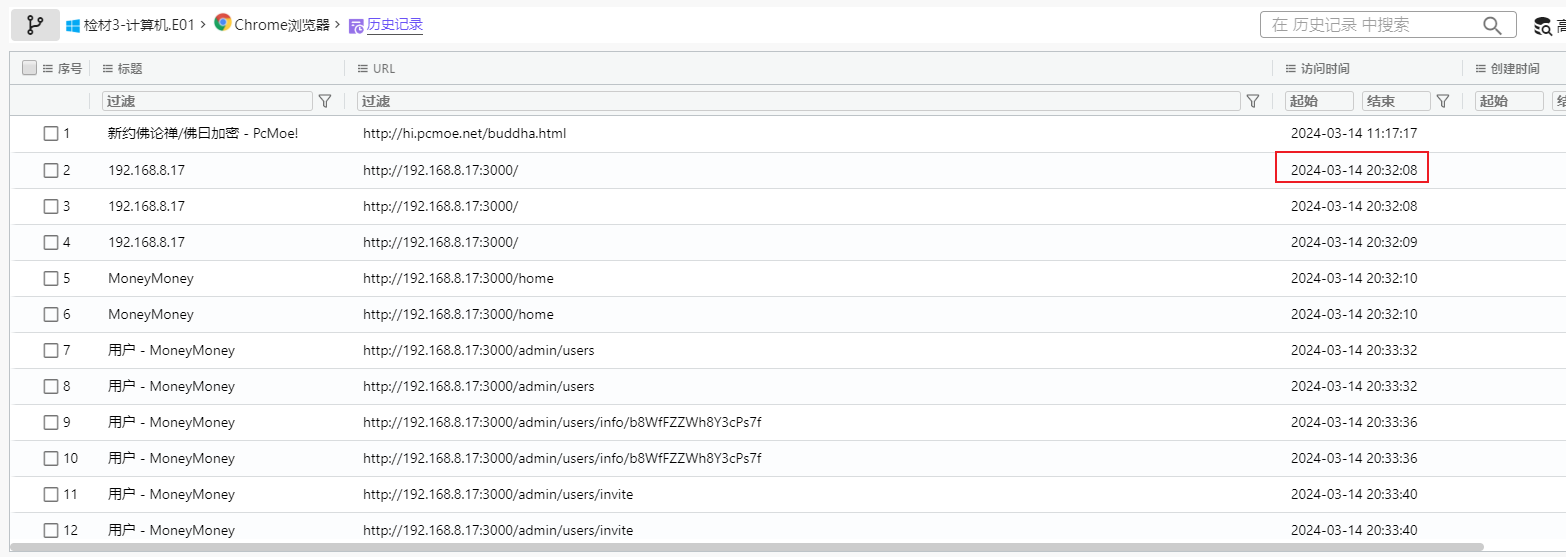The image size is (1566, 557).
Task: Go to Chrome浏览器 in breadcrumb
Action: (281, 25)
